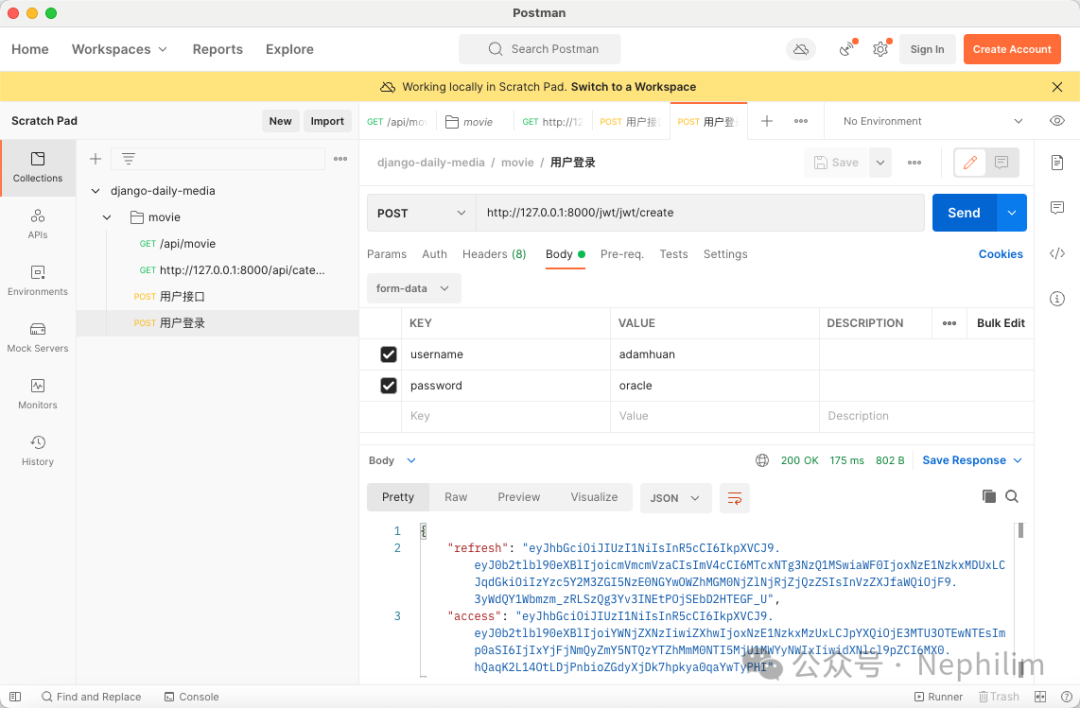
Task: Switch to the comment mode icon
Action: (x=1001, y=163)
